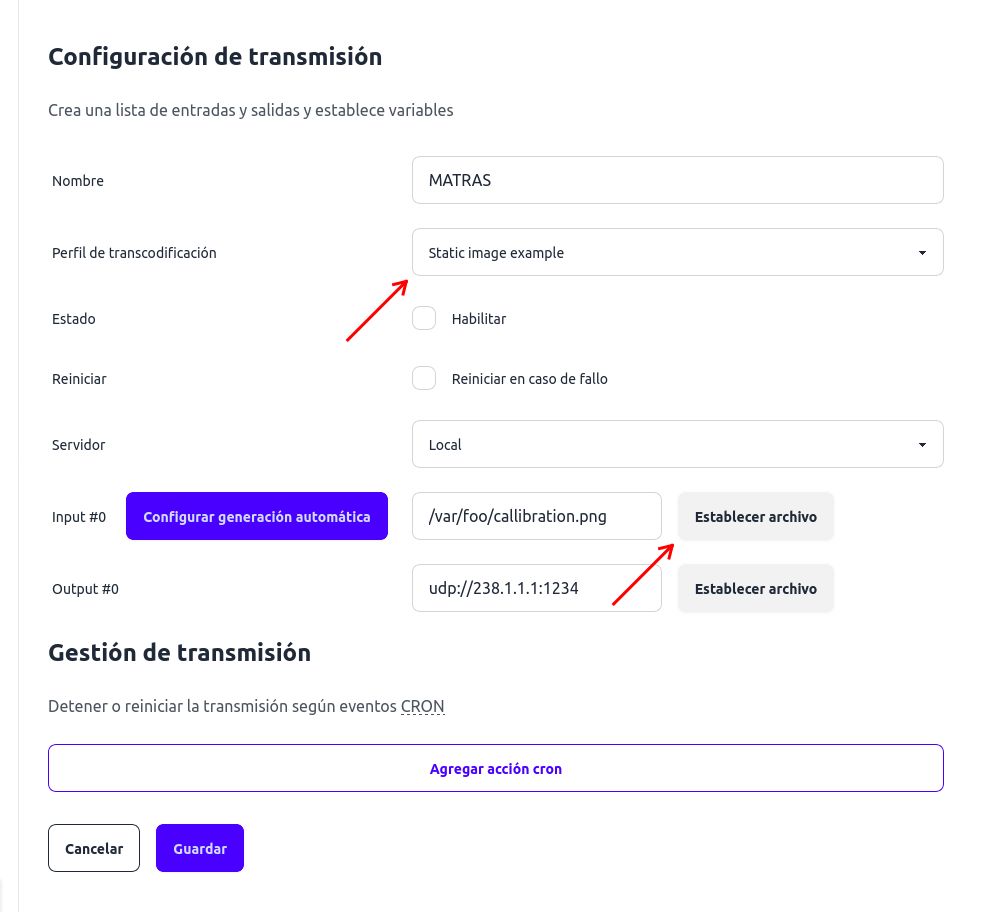Expand the Servidor selection list
Screen dimensions: 992x912
[x=678, y=444]
